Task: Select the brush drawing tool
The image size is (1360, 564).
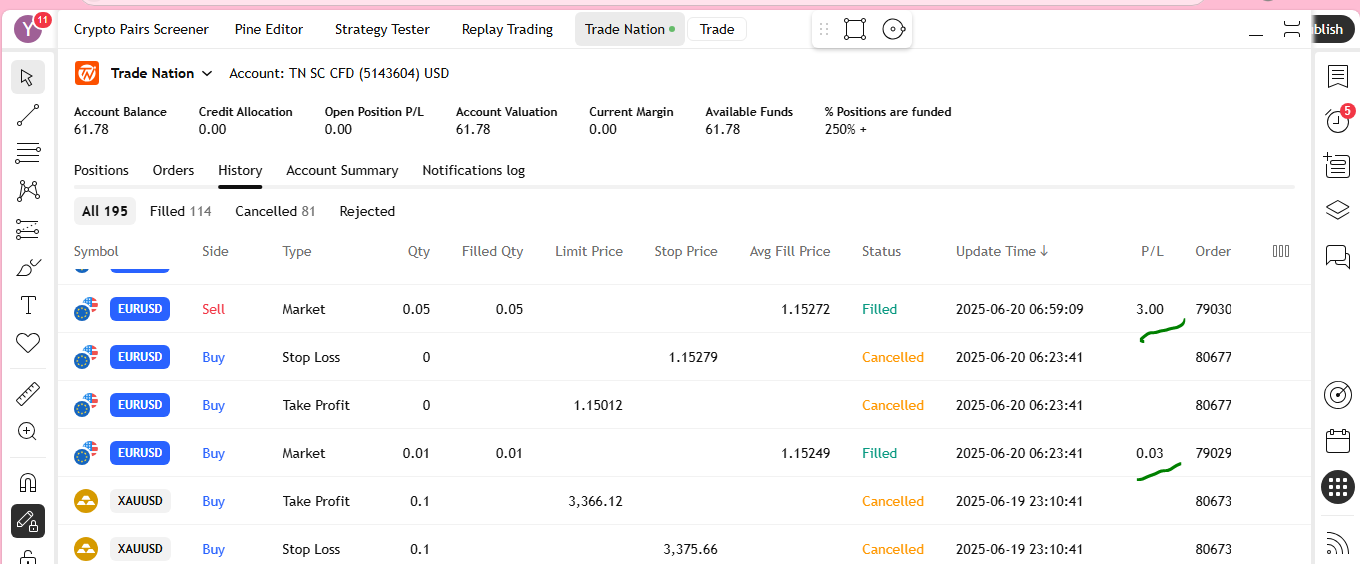Action: click(x=28, y=267)
